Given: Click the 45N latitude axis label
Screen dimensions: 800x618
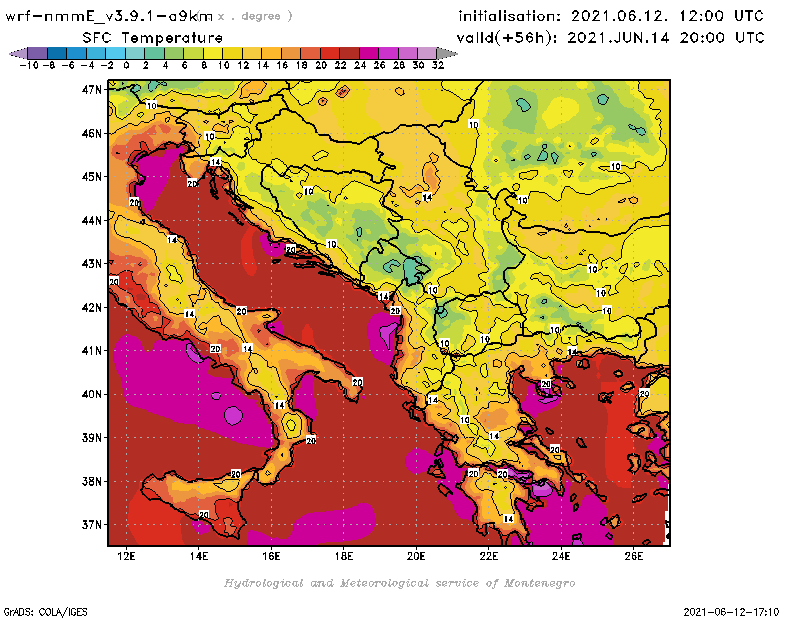Looking at the screenshot, I should pos(92,177).
